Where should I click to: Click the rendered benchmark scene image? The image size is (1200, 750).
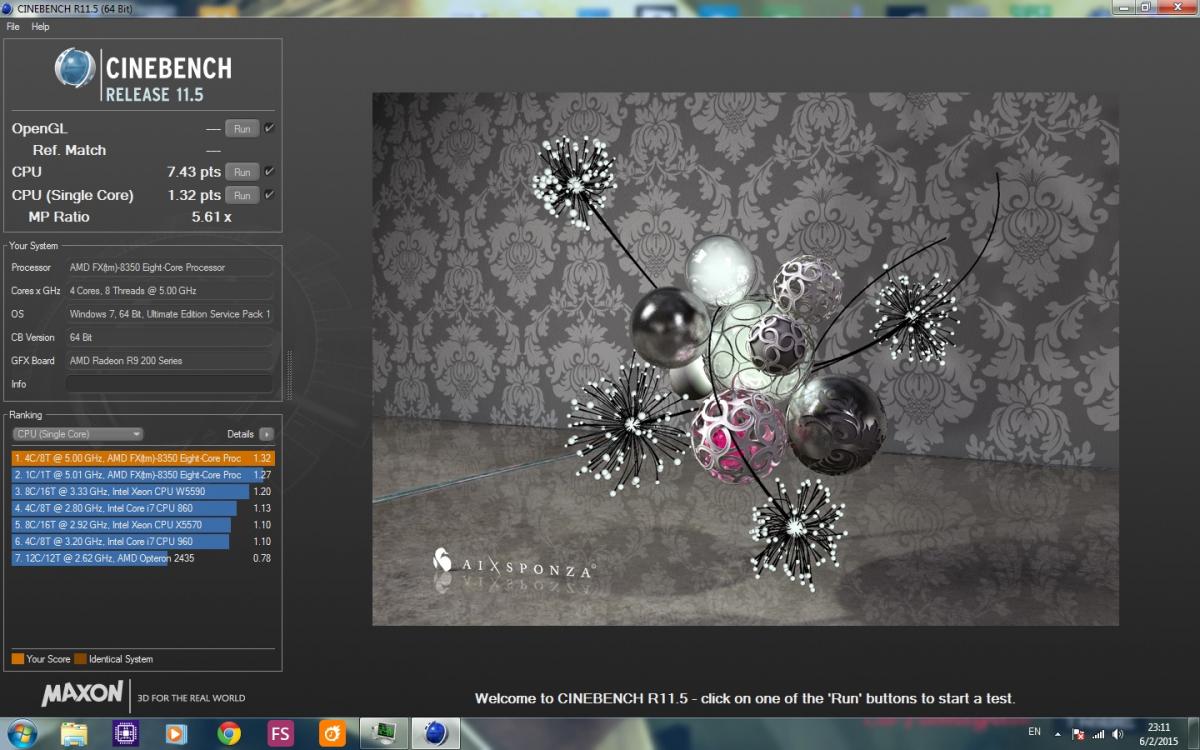[745, 359]
